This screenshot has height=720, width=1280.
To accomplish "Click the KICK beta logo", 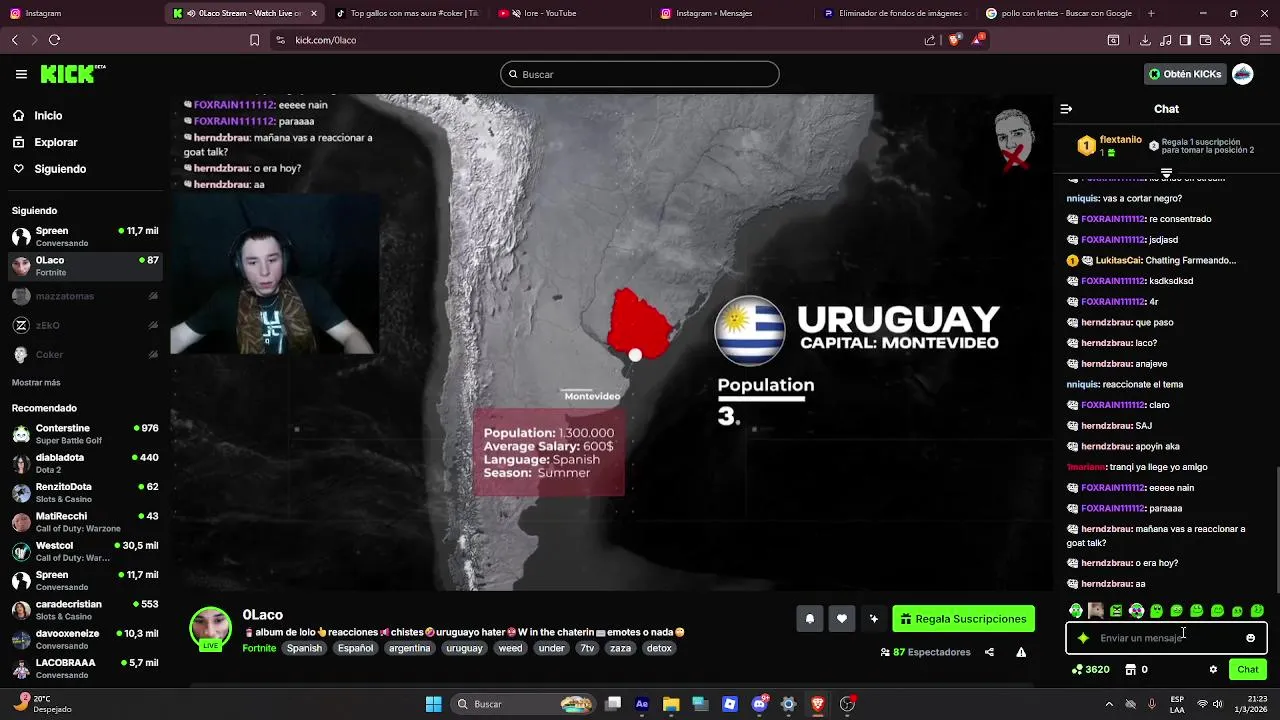I will (x=73, y=74).
